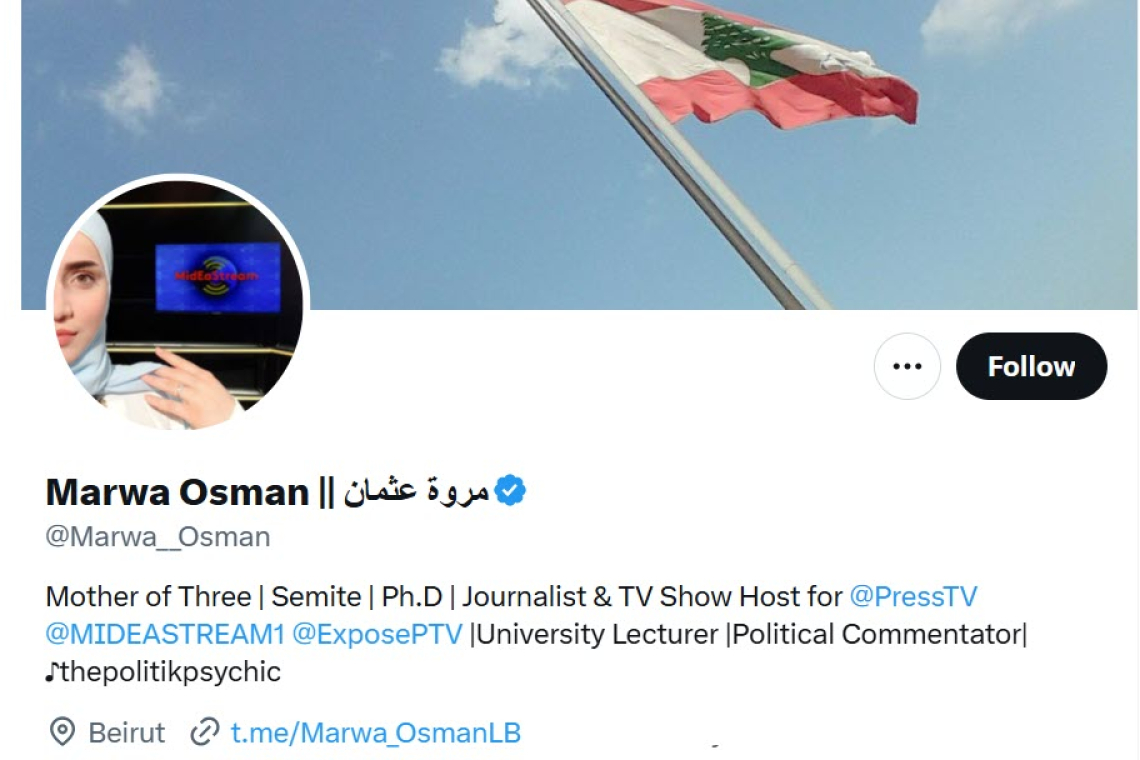
Task: Open the Lebanese flag header image
Action: (579, 154)
